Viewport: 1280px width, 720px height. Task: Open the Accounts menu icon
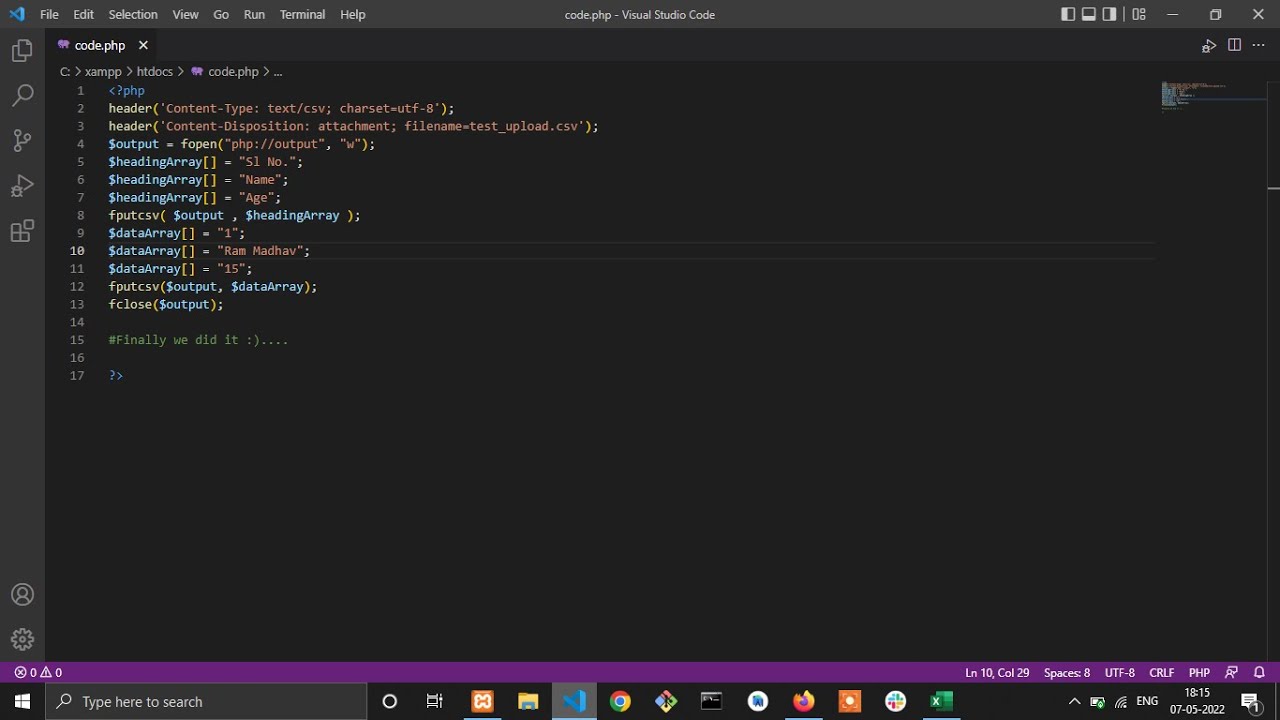[x=22, y=595]
